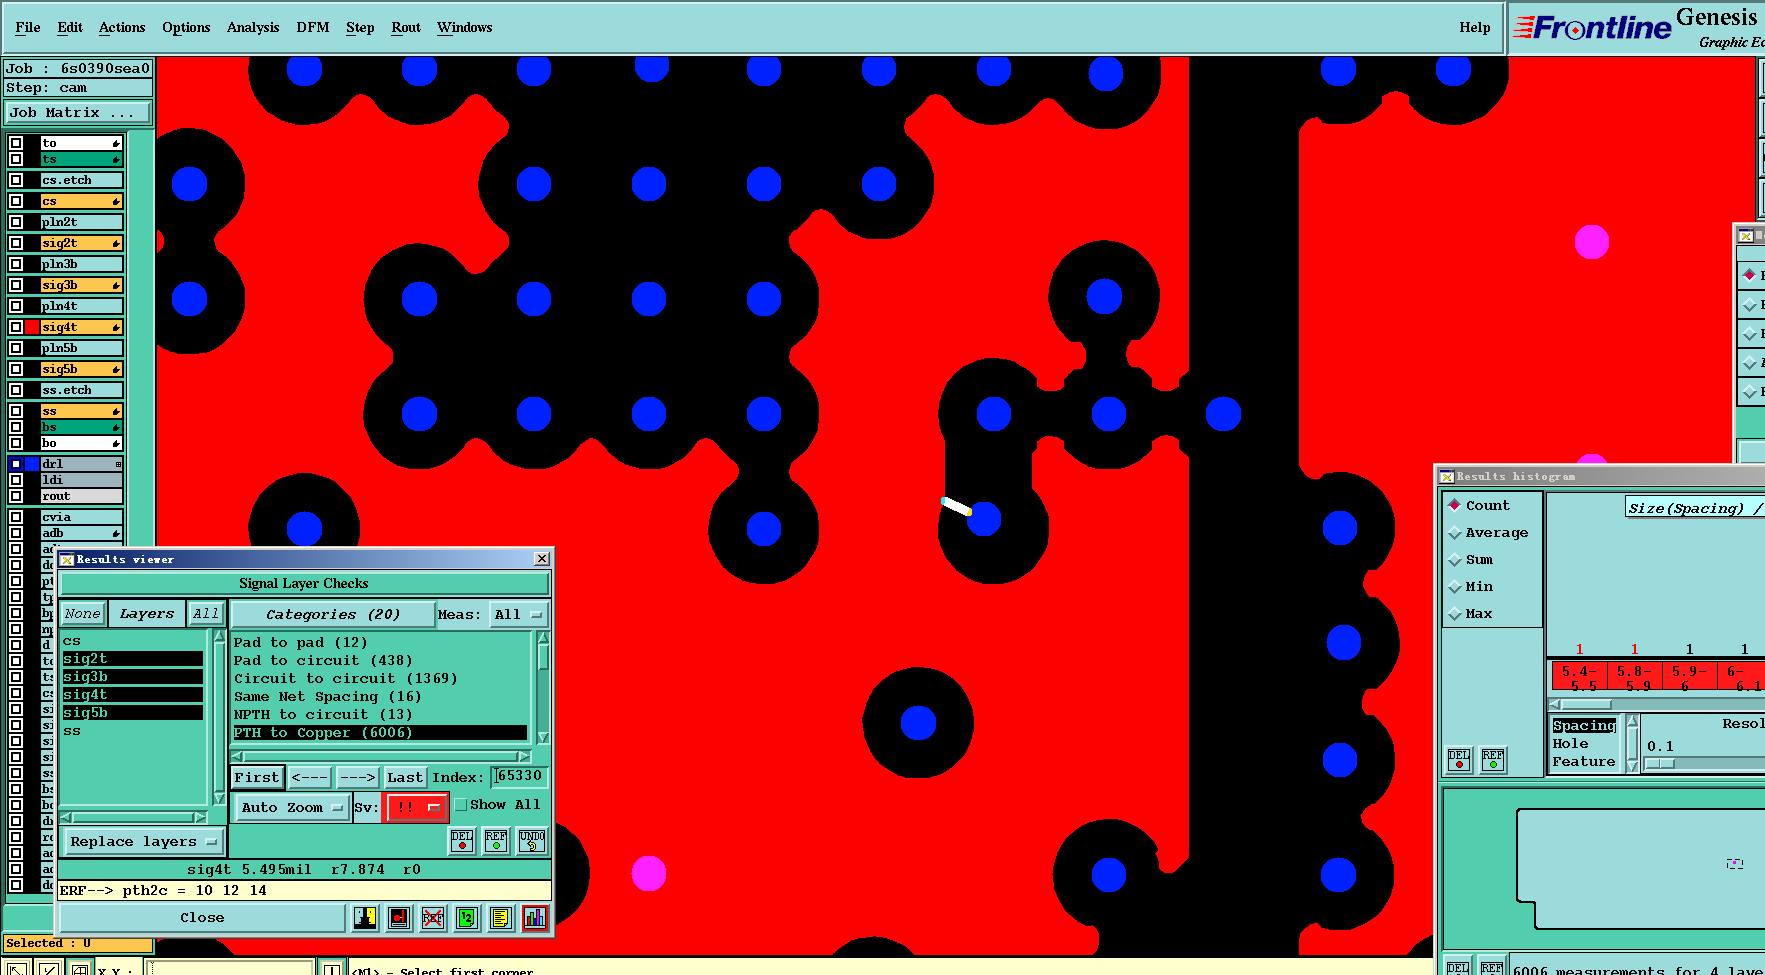Open the Analysis menu
This screenshot has width=1765, height=975.
point(253,27)
